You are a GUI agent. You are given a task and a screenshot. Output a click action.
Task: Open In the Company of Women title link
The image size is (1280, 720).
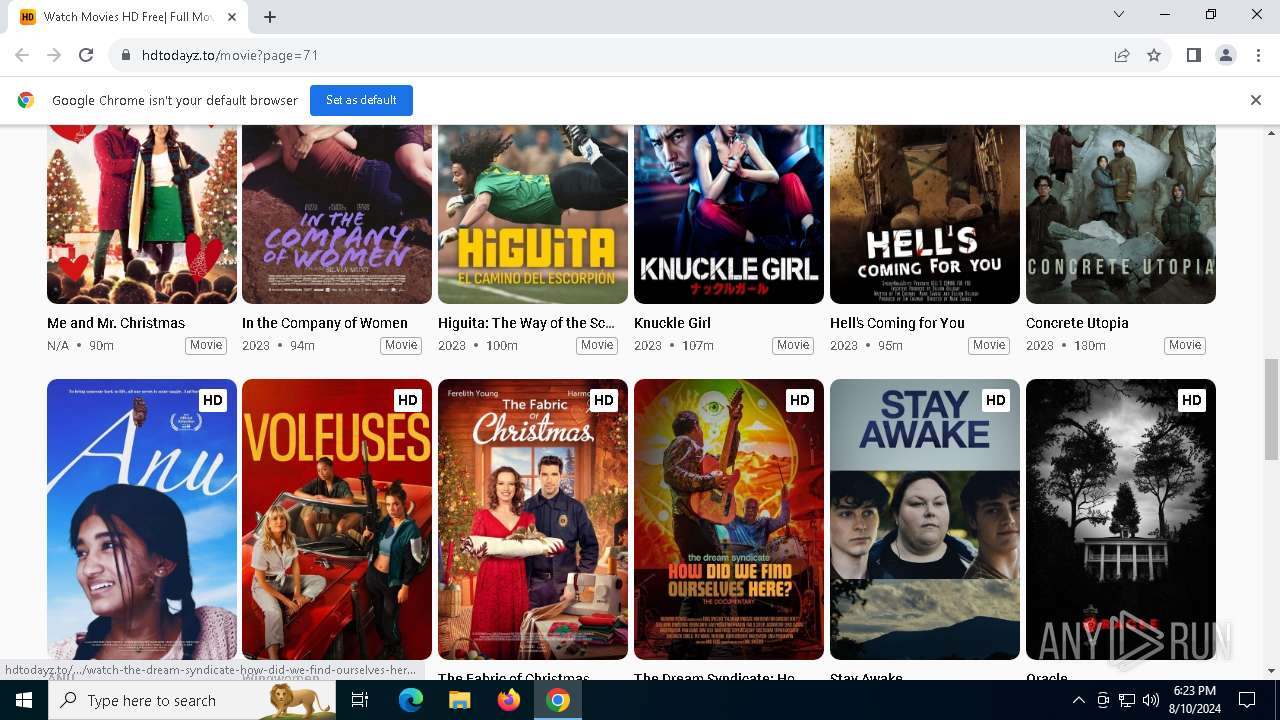[325, 323]
